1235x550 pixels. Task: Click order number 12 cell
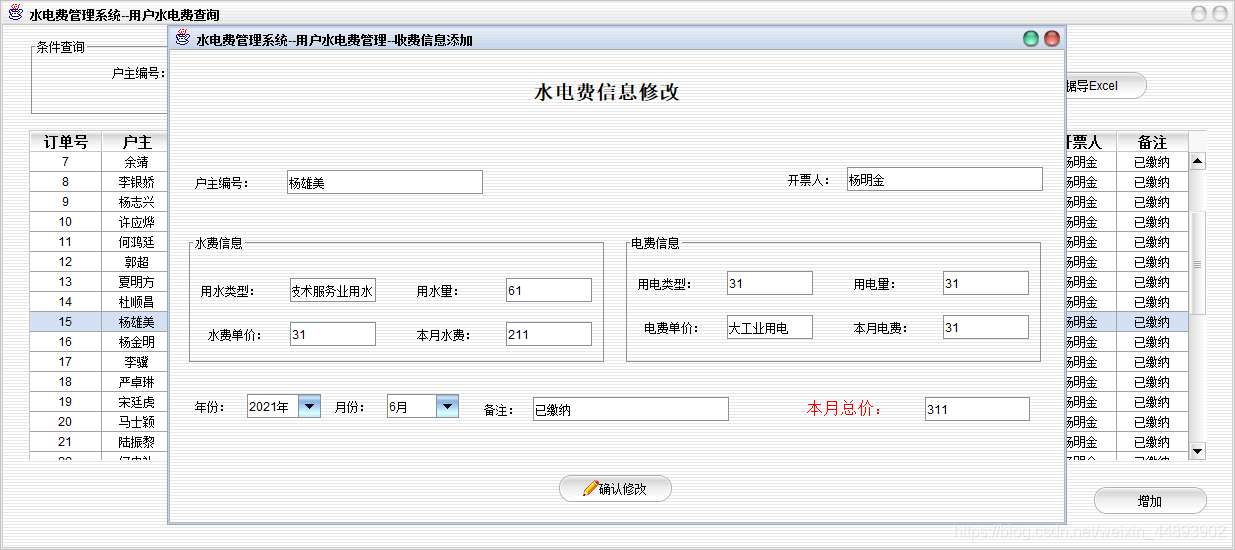[x=66, y=262]
